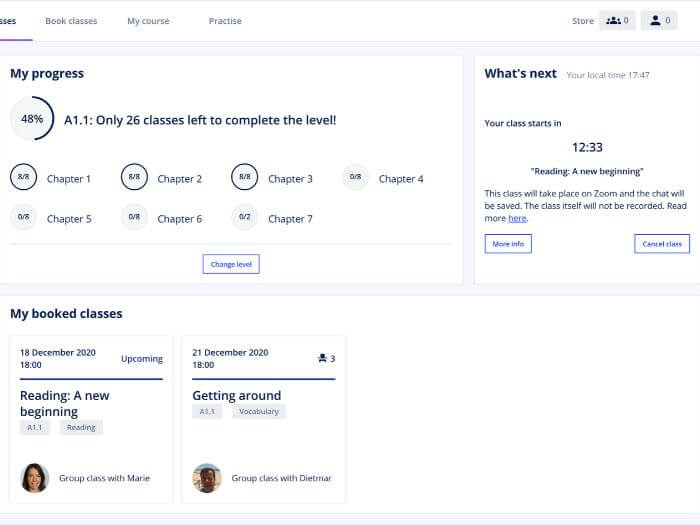Open Chapter 3 progress circle
The image size is (700, 525).
[245, 177]
